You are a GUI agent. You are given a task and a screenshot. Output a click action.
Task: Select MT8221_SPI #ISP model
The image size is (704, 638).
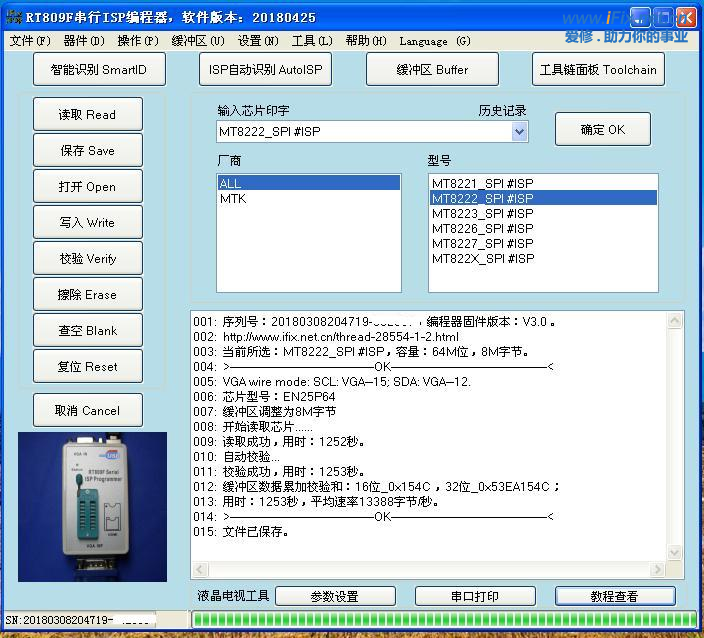coord(543,183)
